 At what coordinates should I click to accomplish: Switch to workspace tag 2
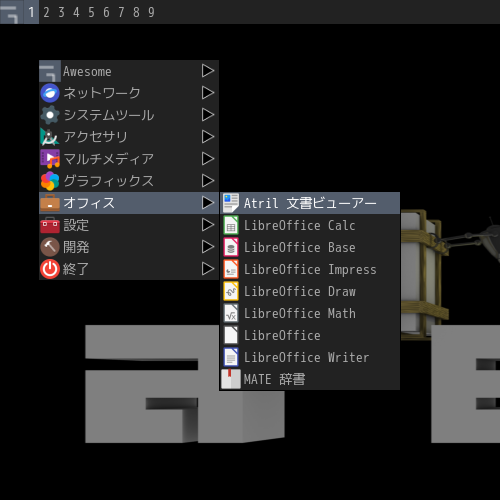pyautogui.click(x=46, y=12)
